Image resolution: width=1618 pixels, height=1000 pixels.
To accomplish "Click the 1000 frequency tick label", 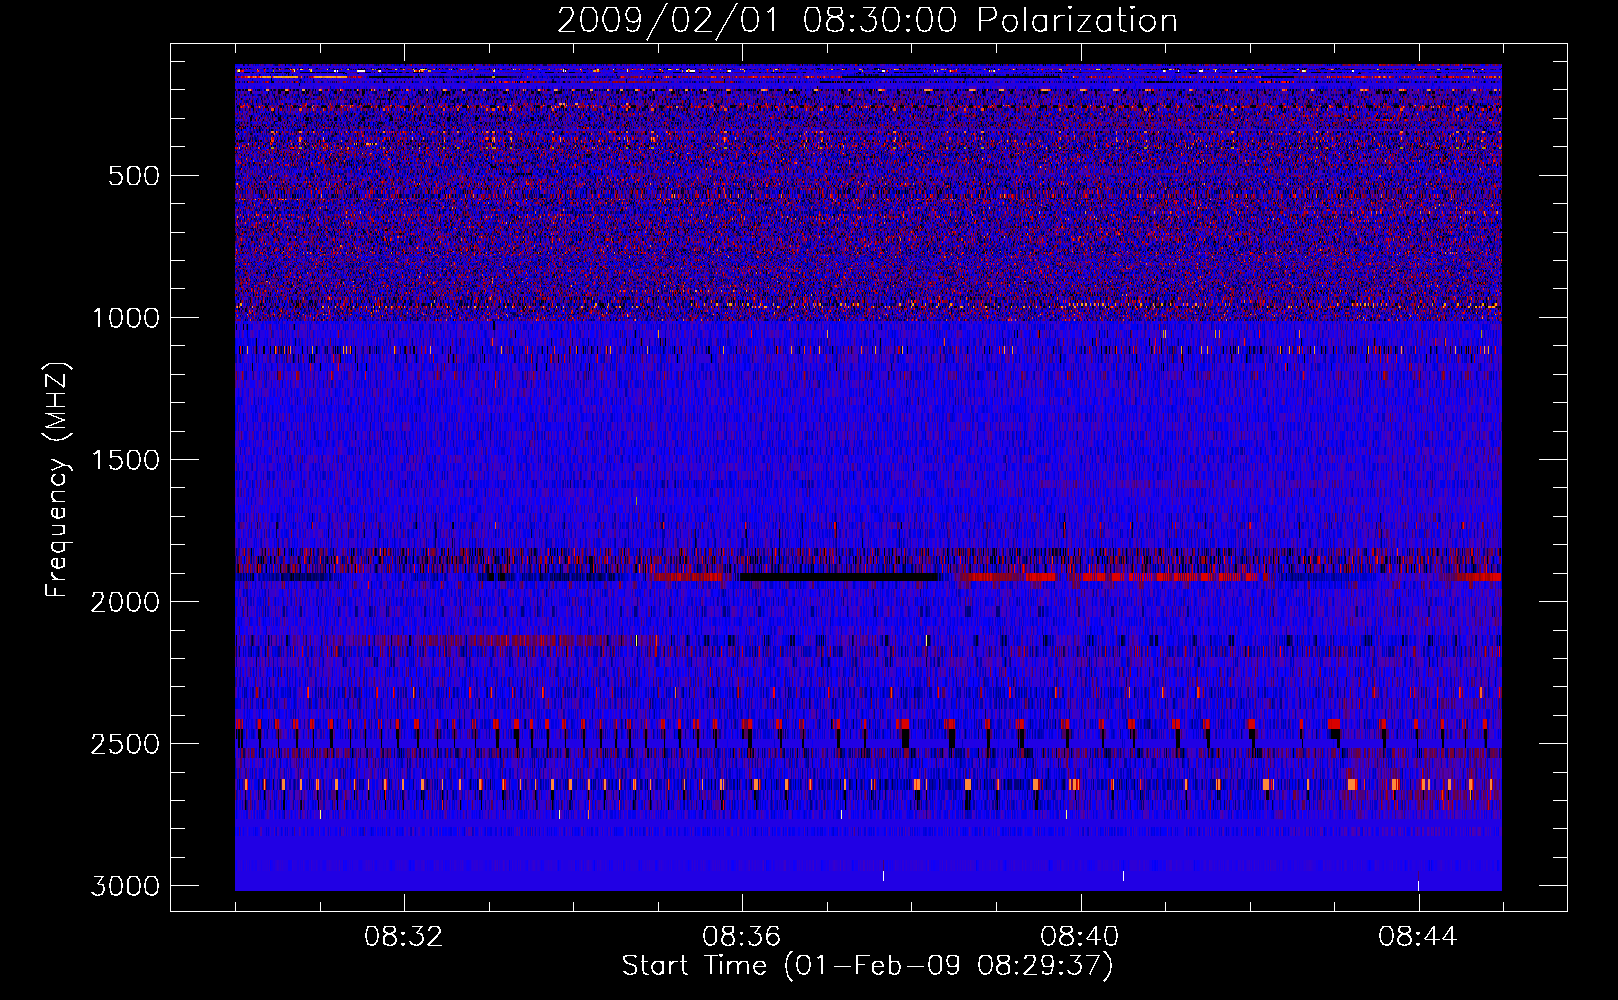I will click(x=125, y=318).
